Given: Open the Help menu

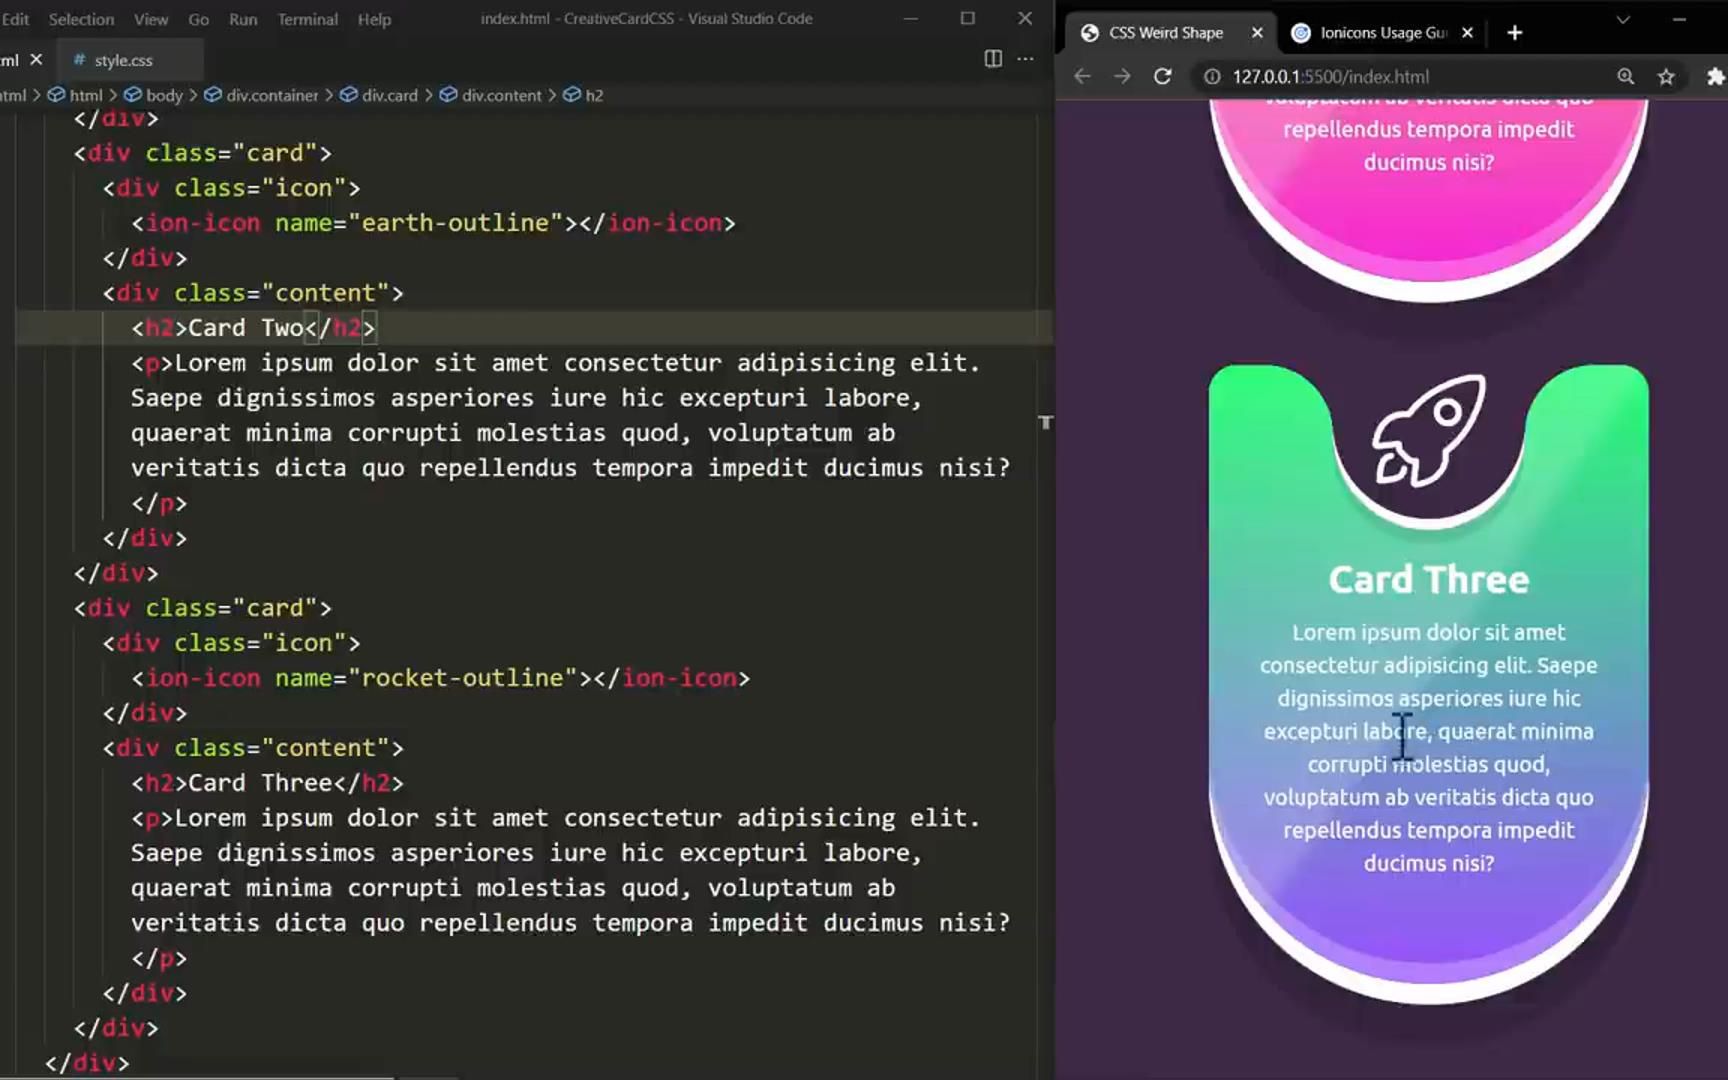Looking at the screenshot, I should (374, 19).
